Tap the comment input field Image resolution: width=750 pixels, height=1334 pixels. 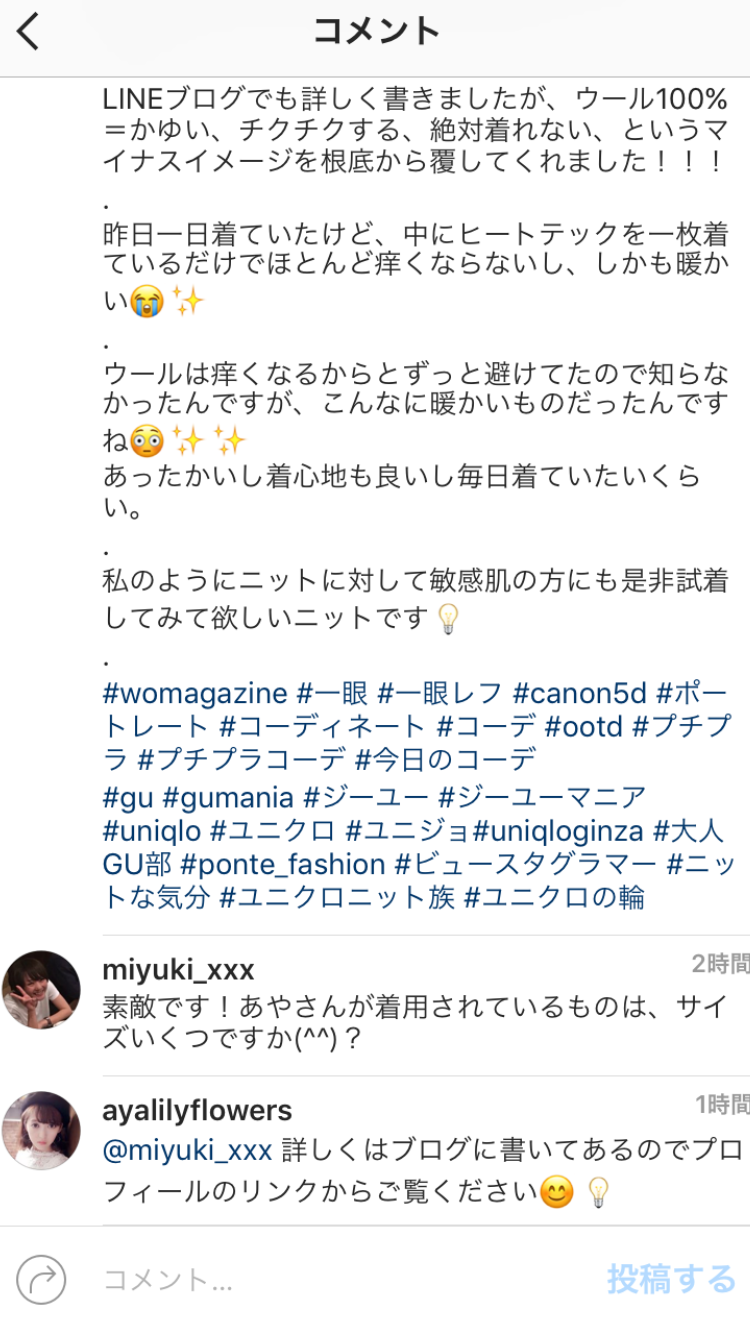point(340,1279)
